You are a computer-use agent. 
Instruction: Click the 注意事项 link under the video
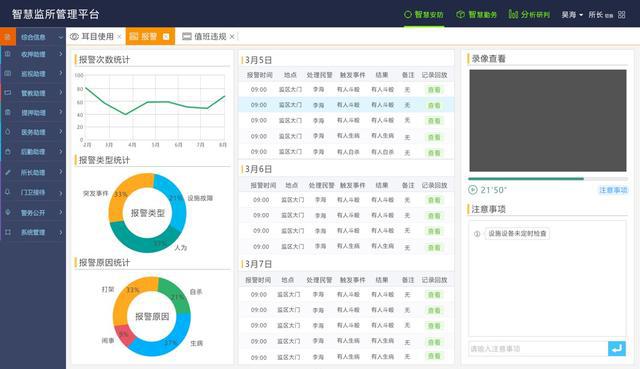click(x=613, y=190)
